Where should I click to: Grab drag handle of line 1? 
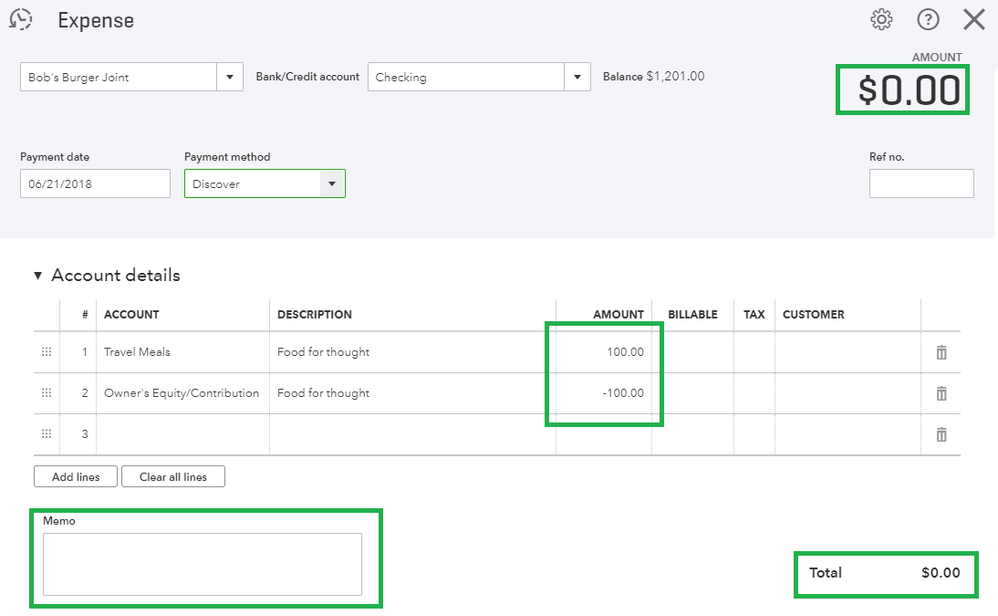click(46, 352)
